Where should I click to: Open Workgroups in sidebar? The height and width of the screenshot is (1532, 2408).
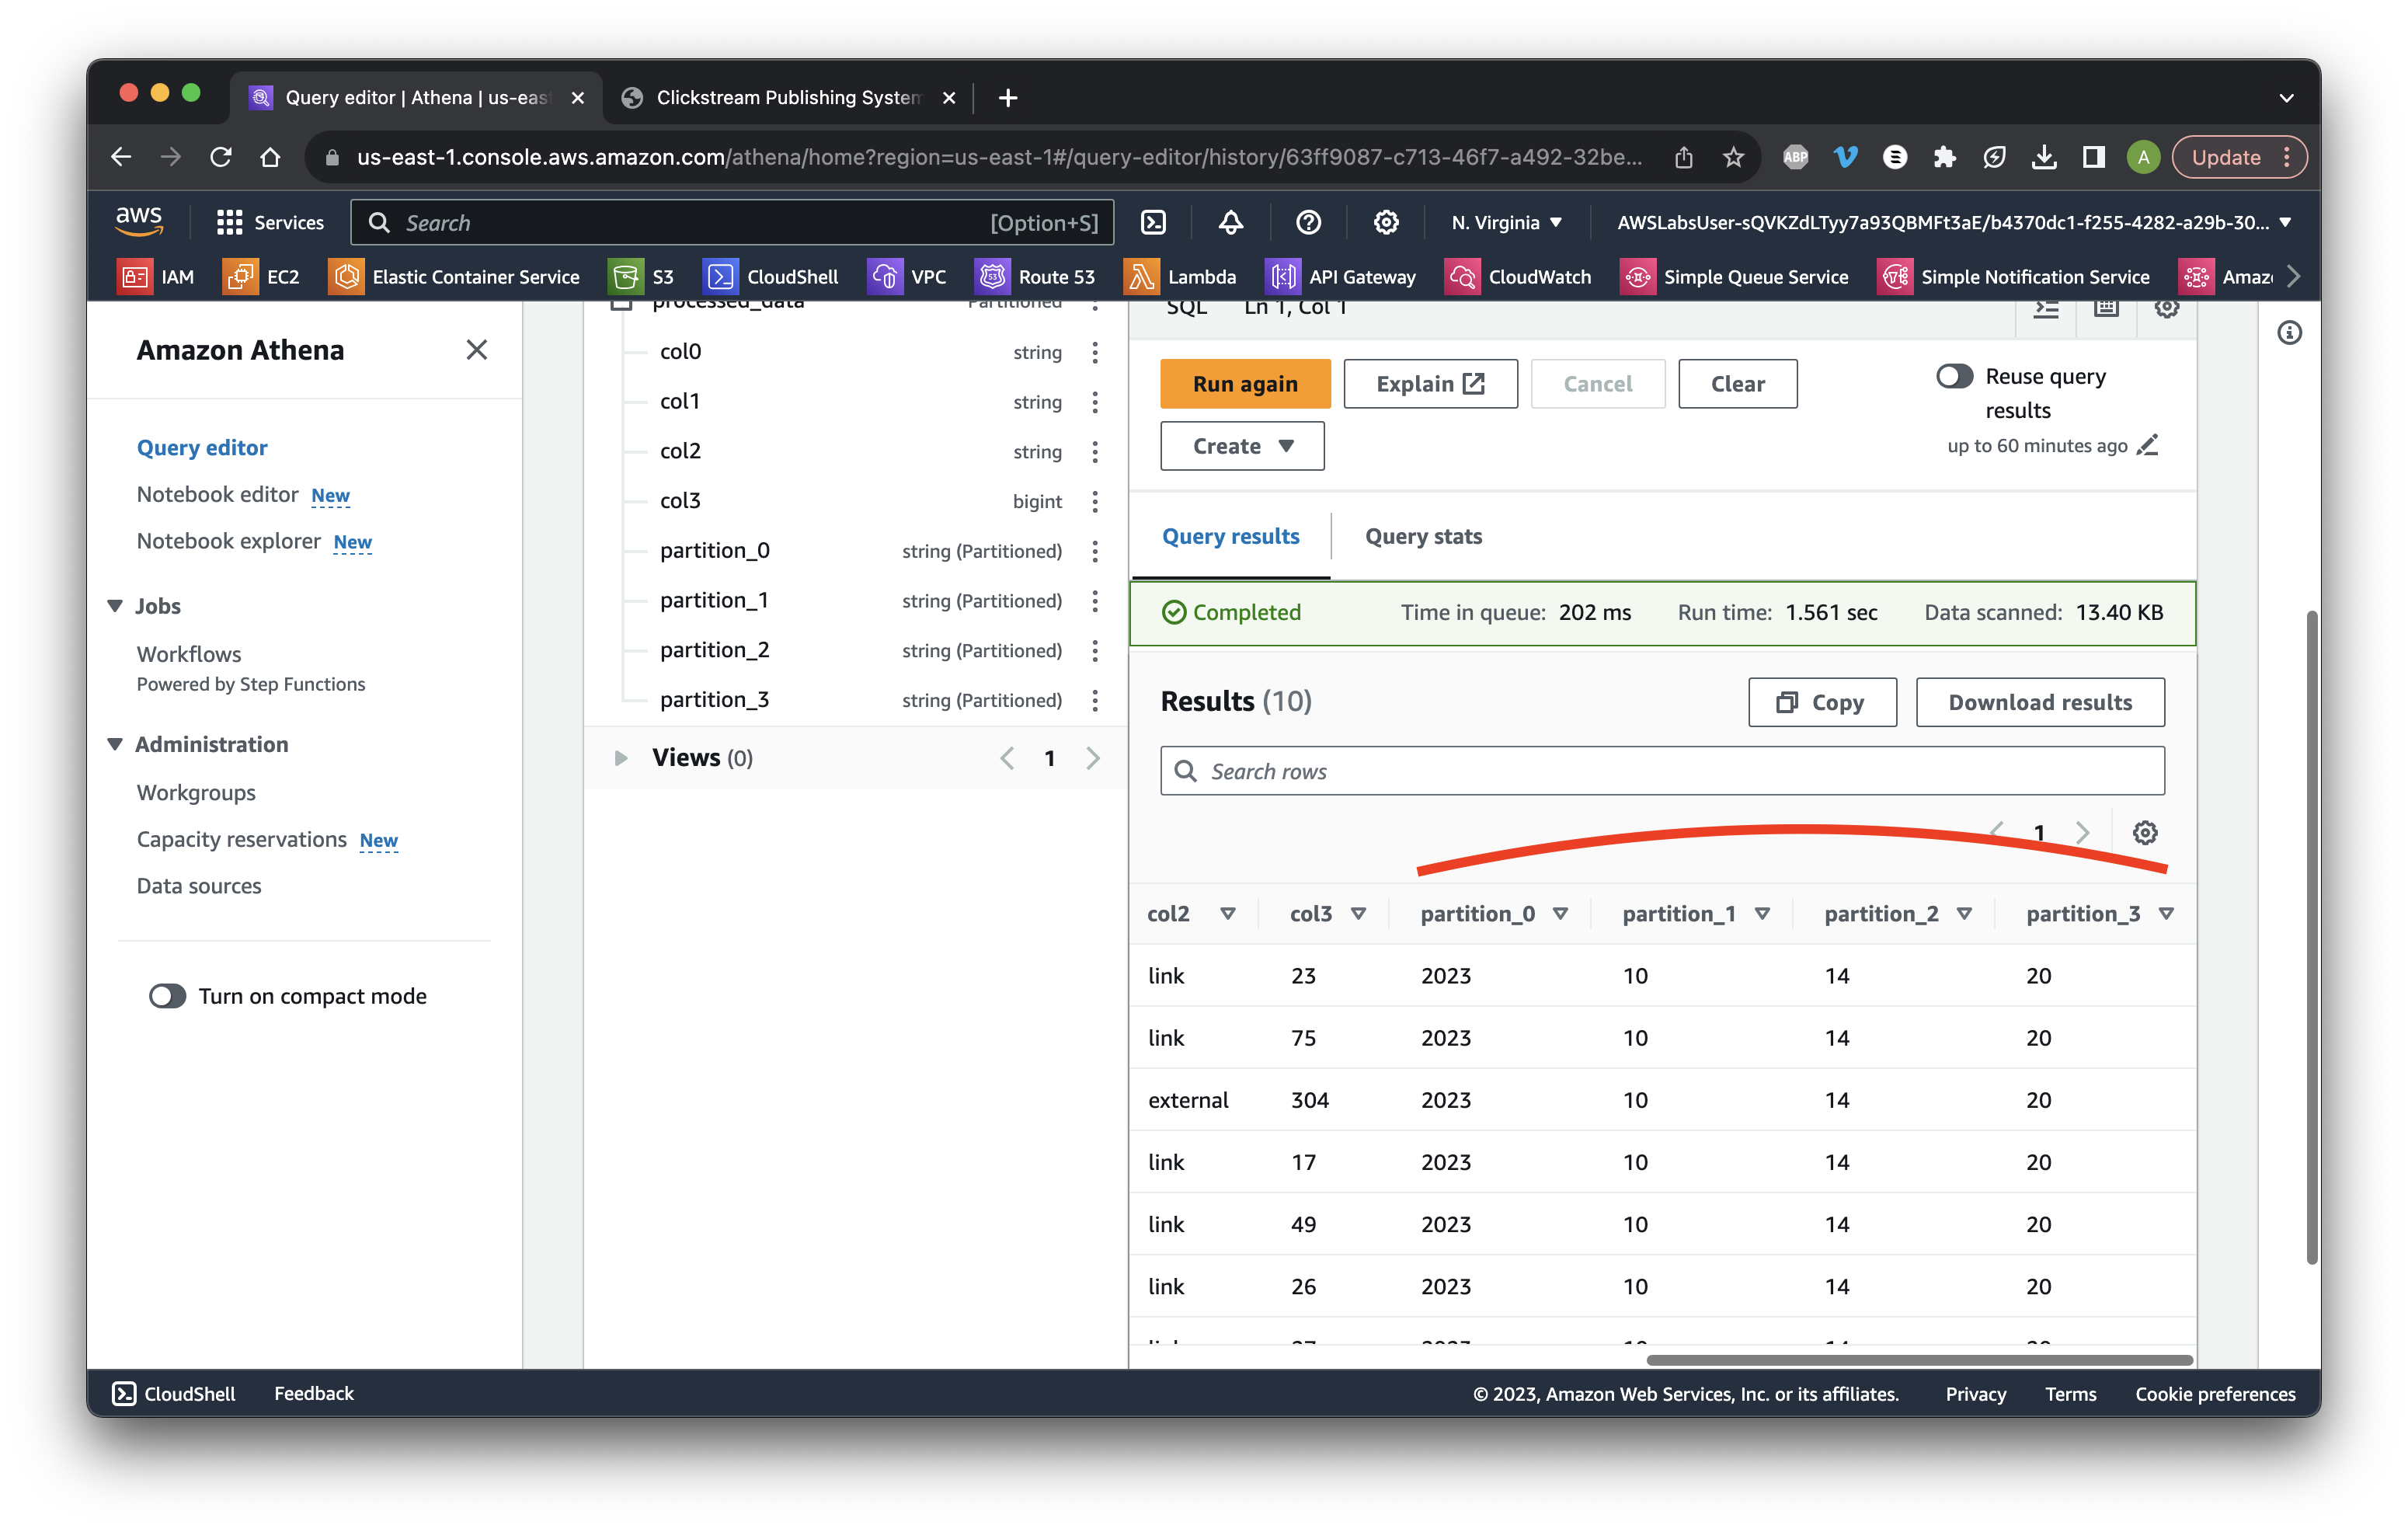196,792
